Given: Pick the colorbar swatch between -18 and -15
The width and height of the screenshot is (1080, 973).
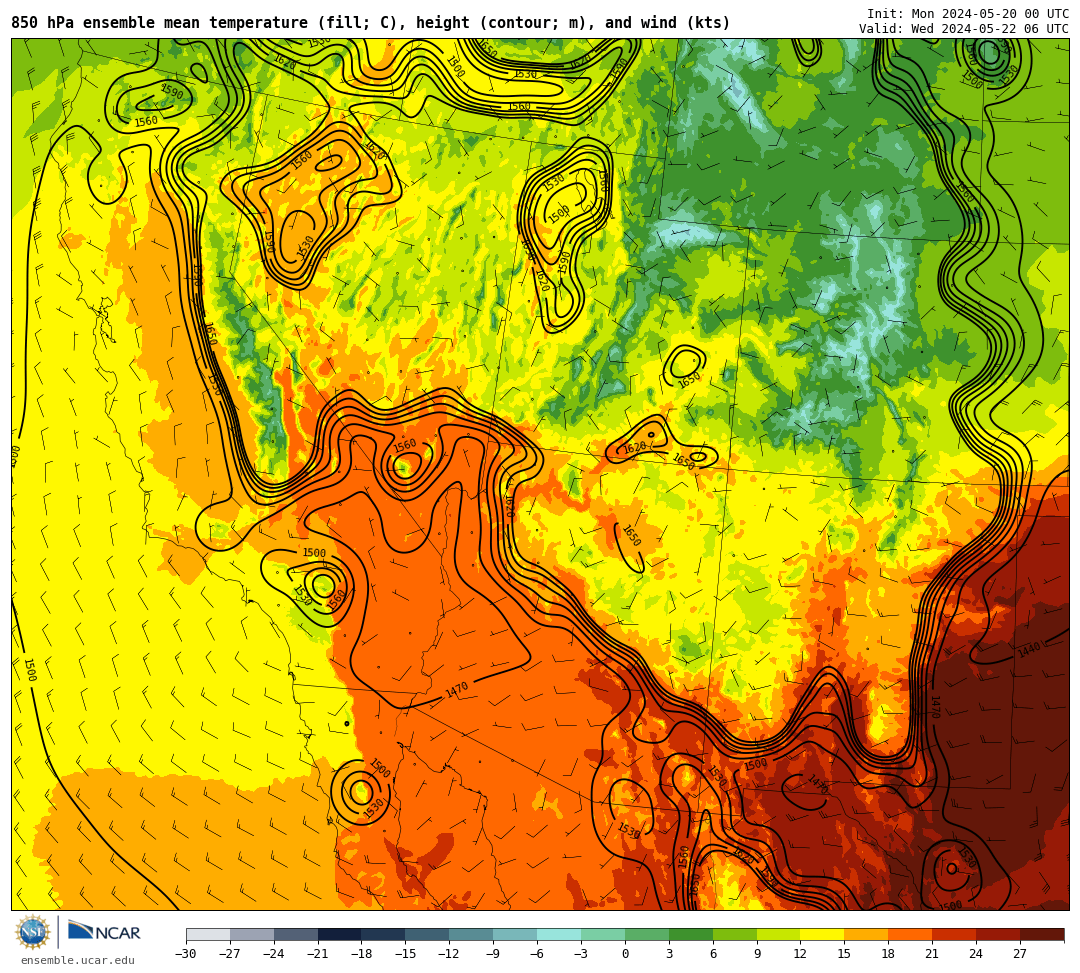Looking at the screenshot, I should [384, 934].
